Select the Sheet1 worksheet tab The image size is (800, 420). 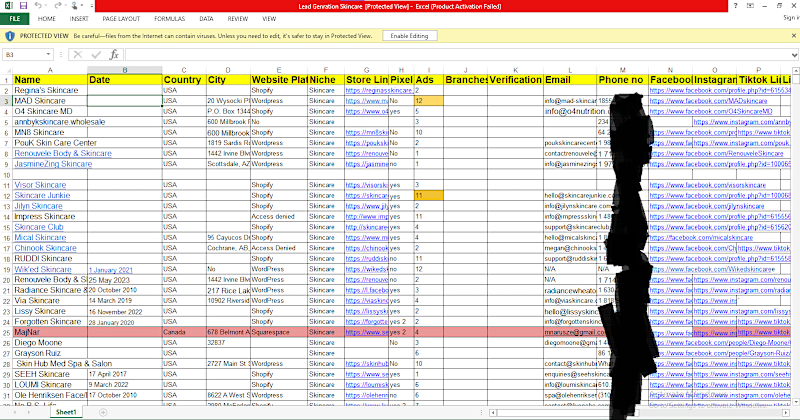point(66,412)
